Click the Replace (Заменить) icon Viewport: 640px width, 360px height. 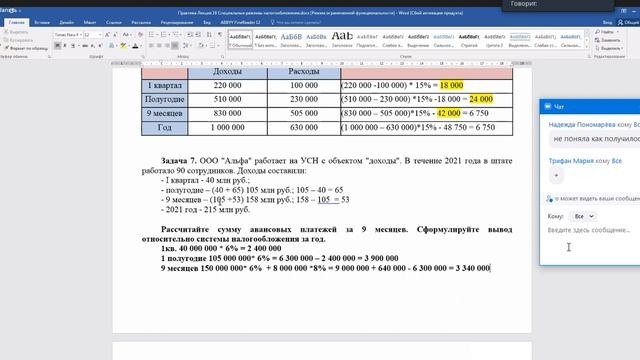(597, 40)
